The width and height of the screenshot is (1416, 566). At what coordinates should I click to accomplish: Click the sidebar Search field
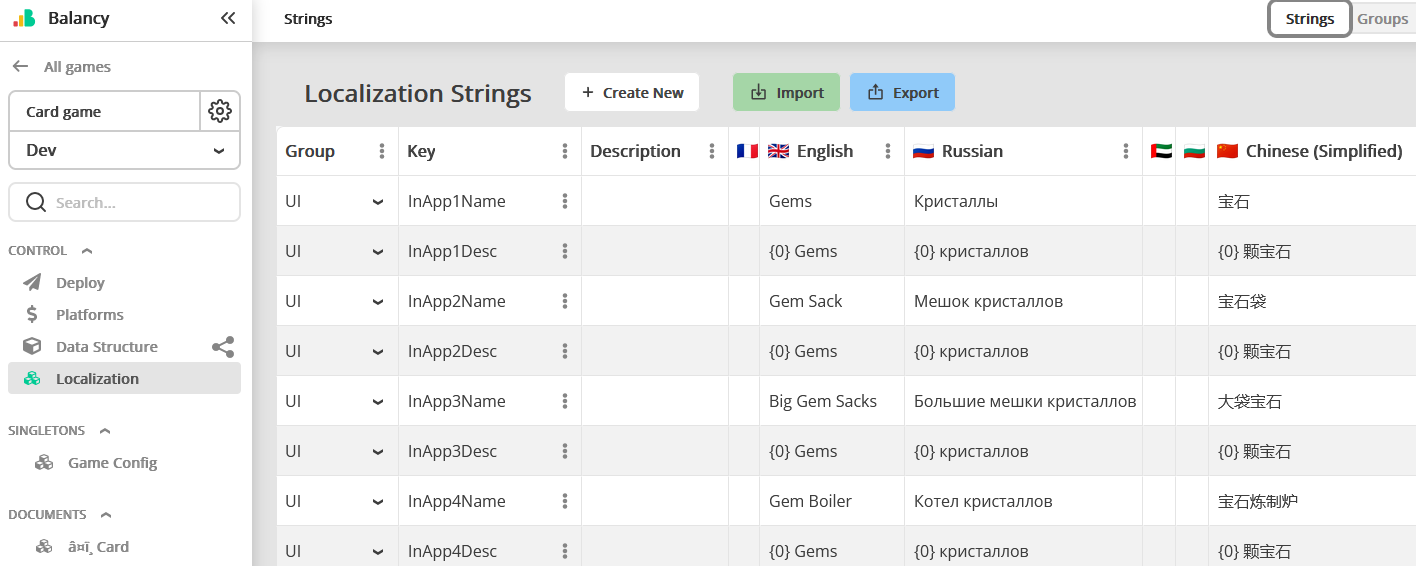point(124,202)
